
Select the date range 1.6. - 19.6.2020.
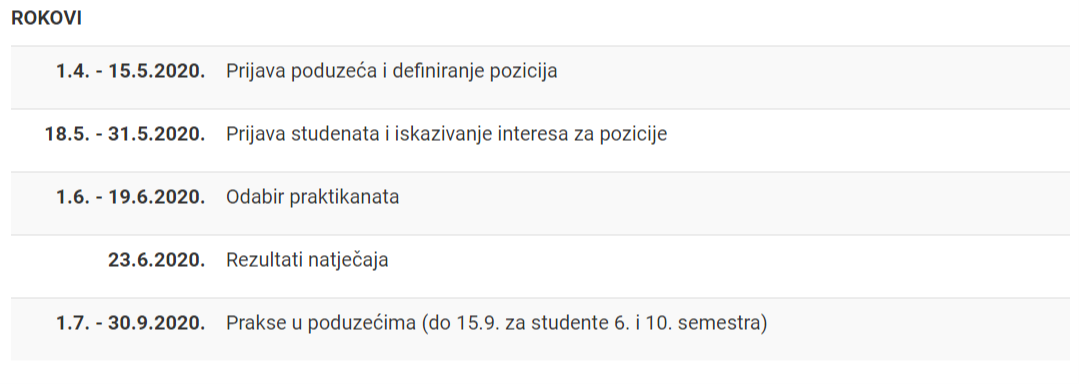coord(130,197)
